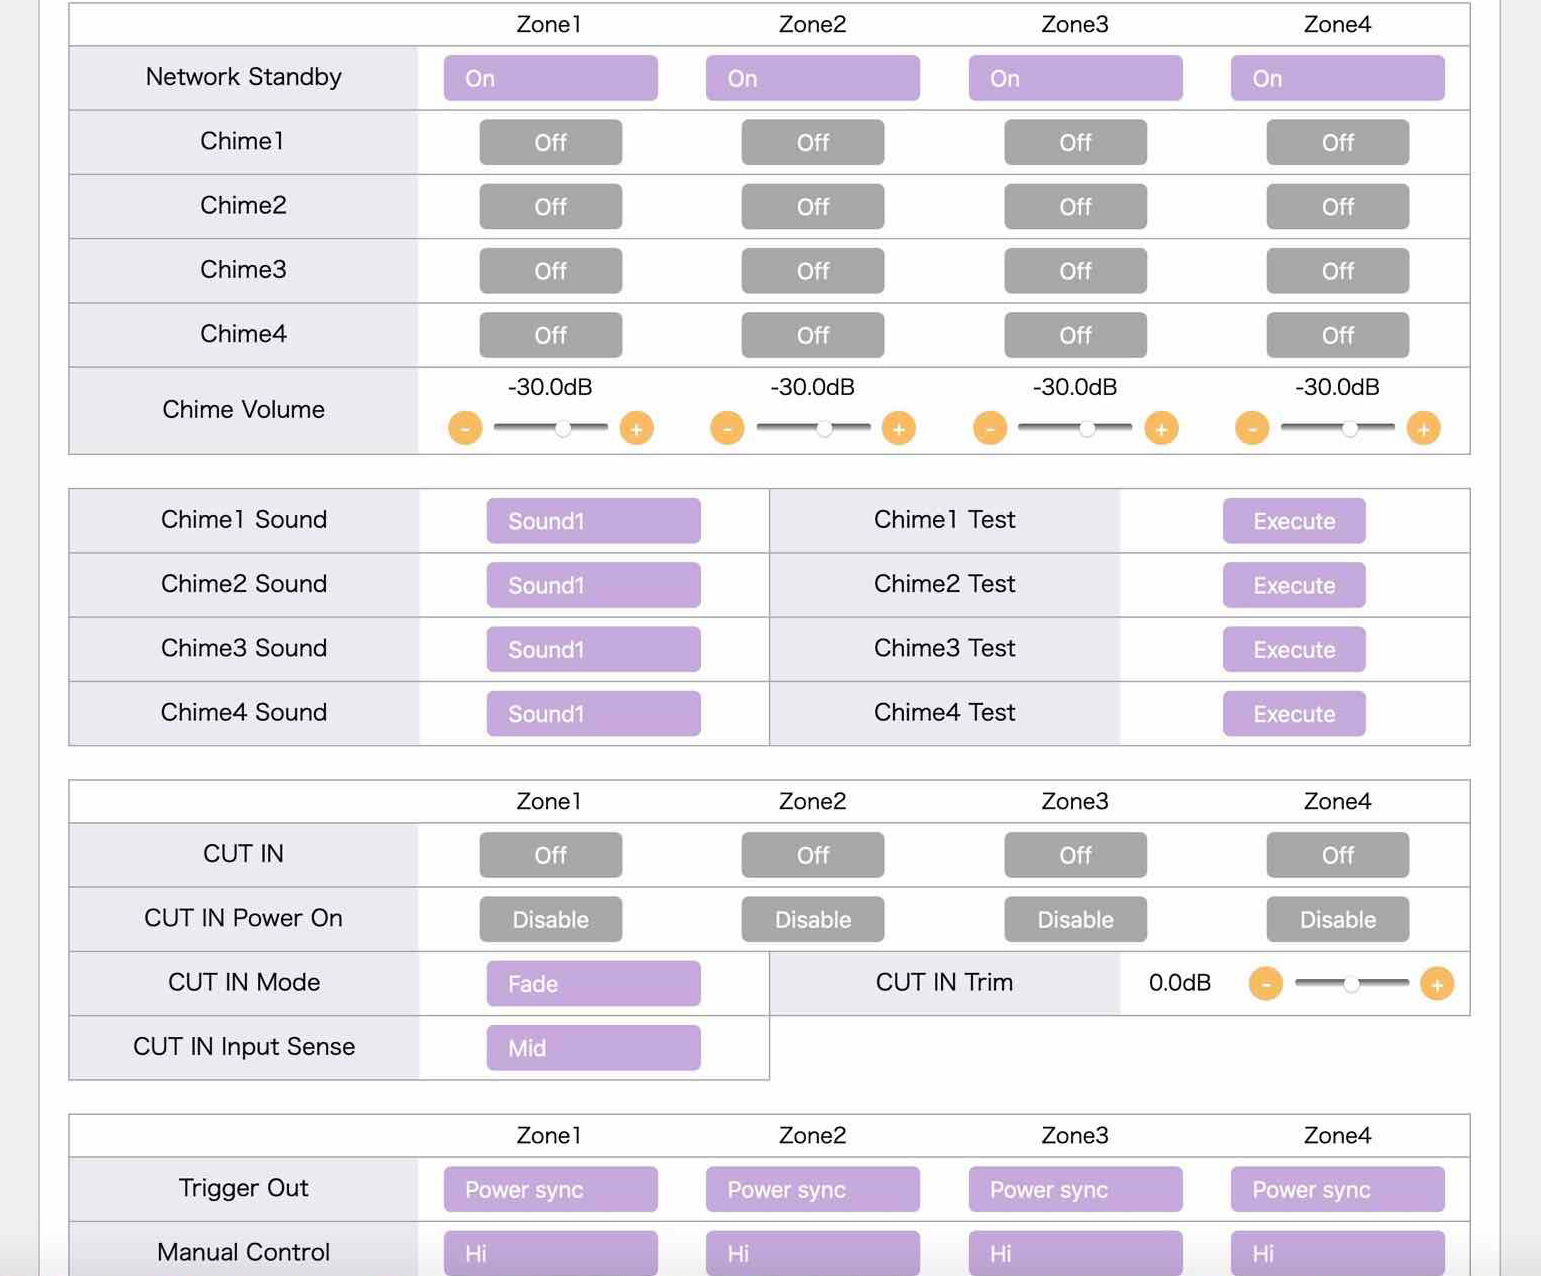This screenshot has width=1541, height=1276.
Task: Toggle Chime1 for Zone1
Action: pyautogui.click(x=550, y=142)
